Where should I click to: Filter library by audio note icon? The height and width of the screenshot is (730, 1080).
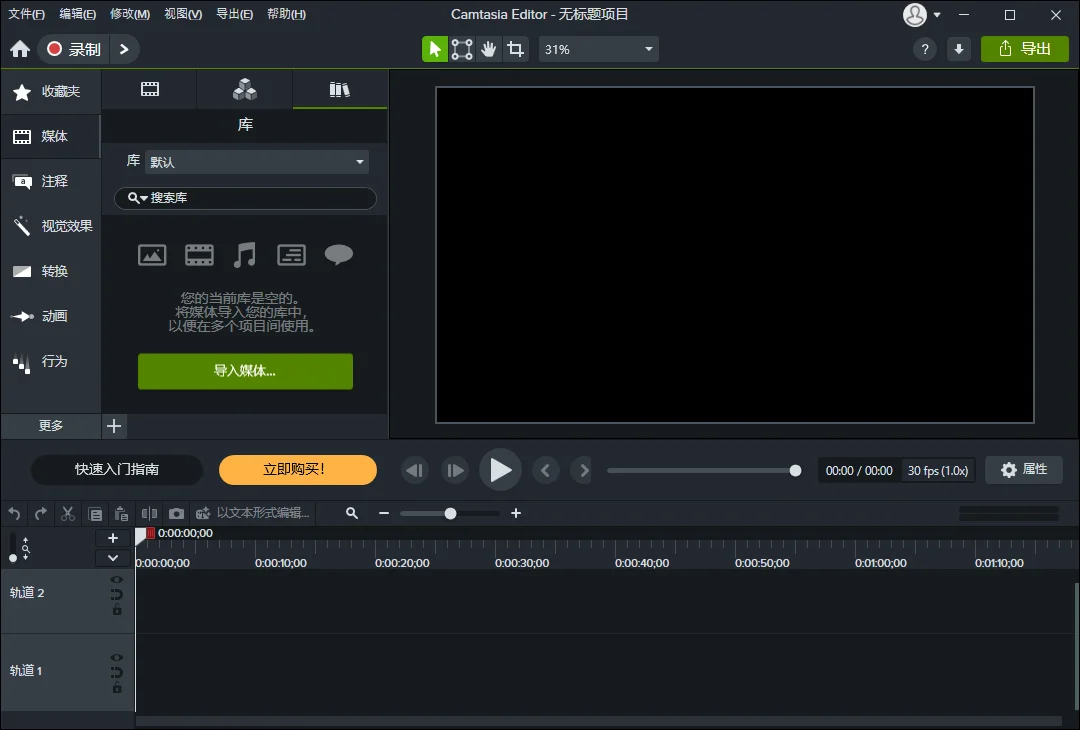245,255
